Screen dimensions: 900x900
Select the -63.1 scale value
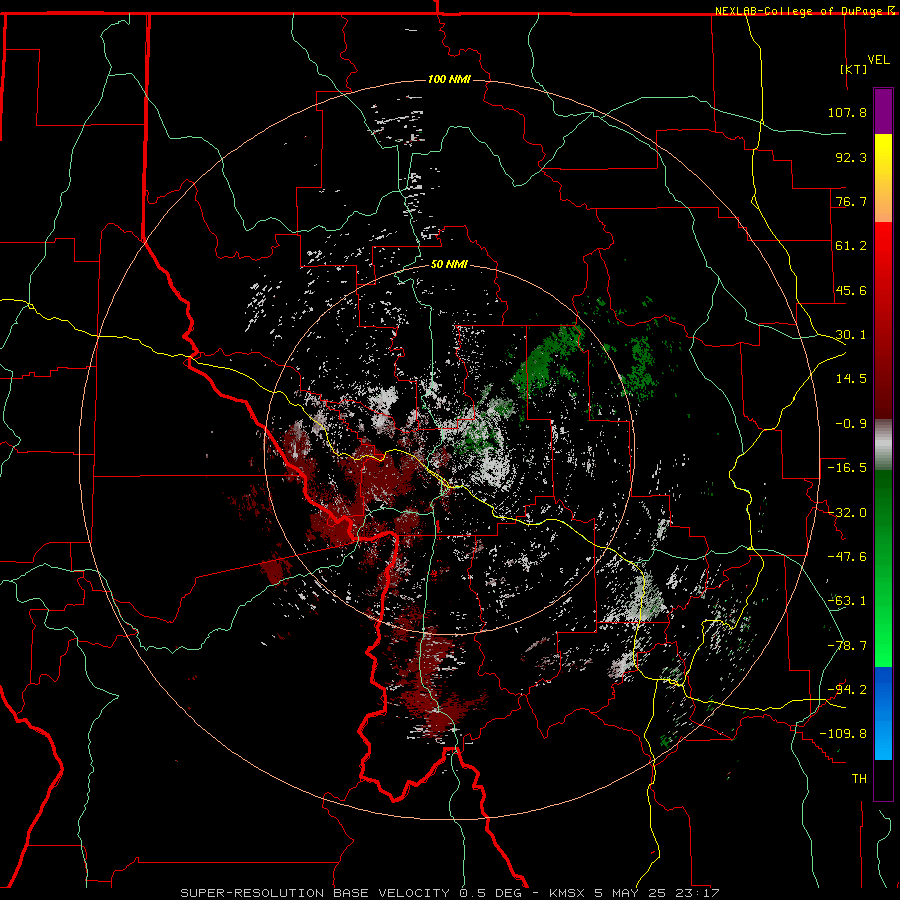[x=847, y=601]
